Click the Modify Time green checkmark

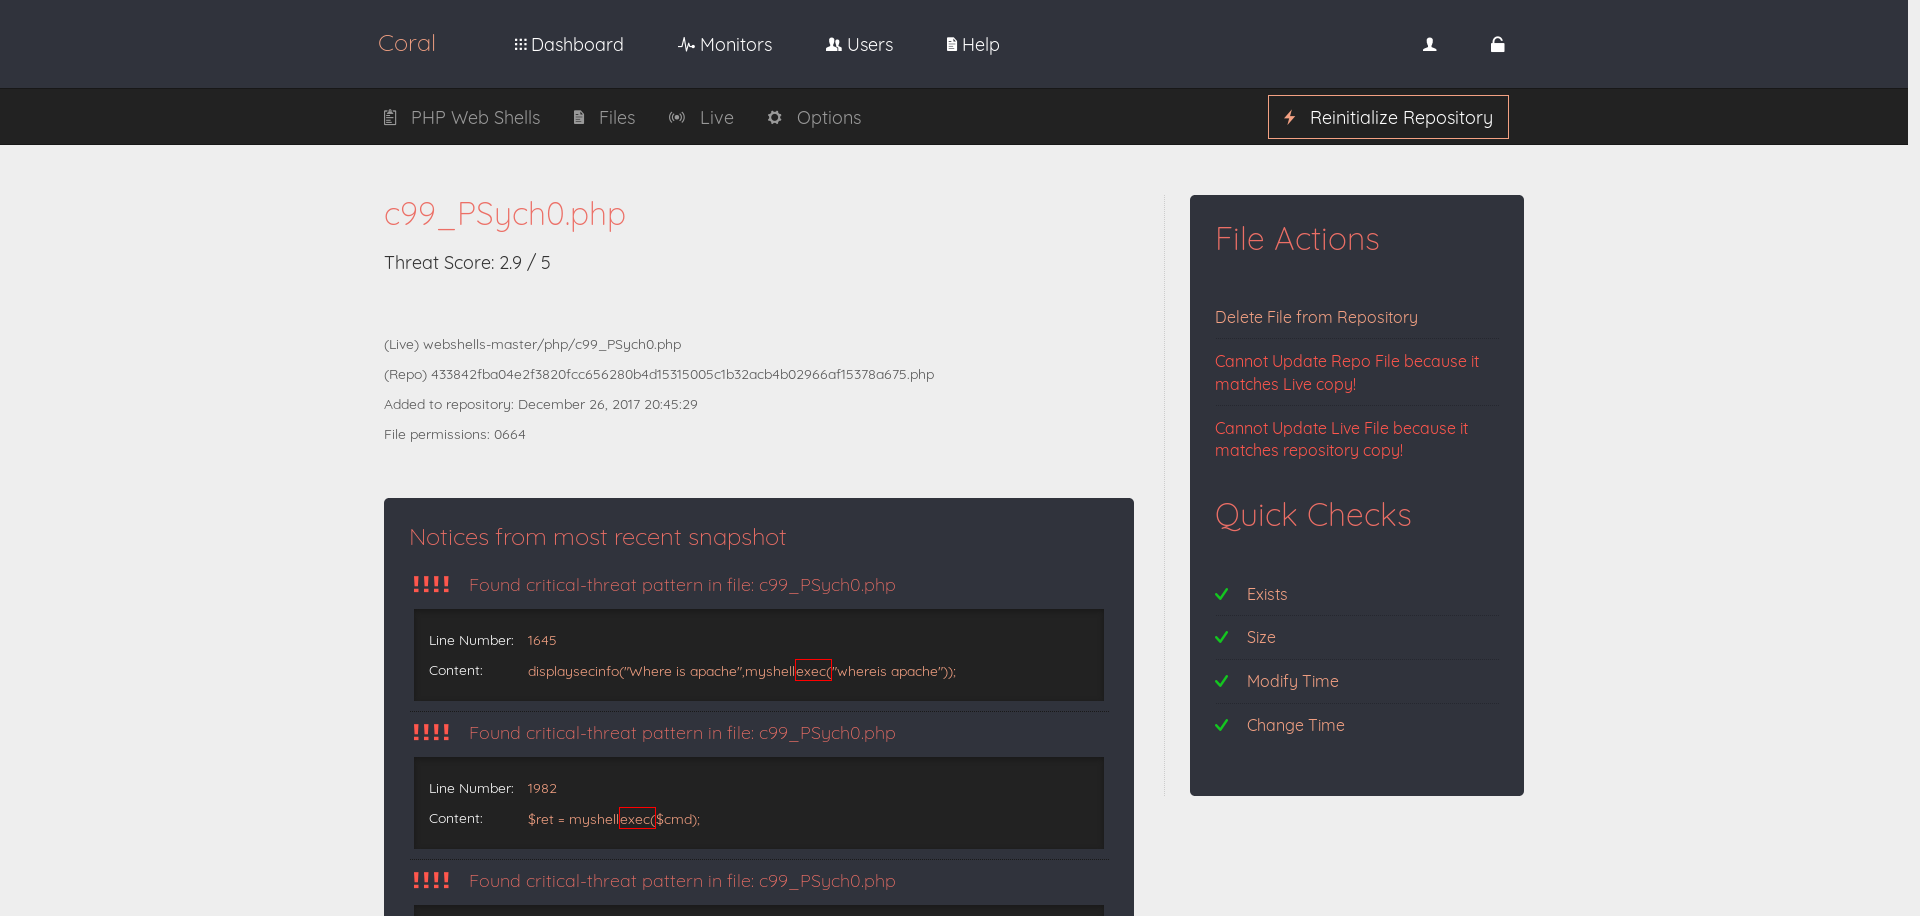point(1221,681)
